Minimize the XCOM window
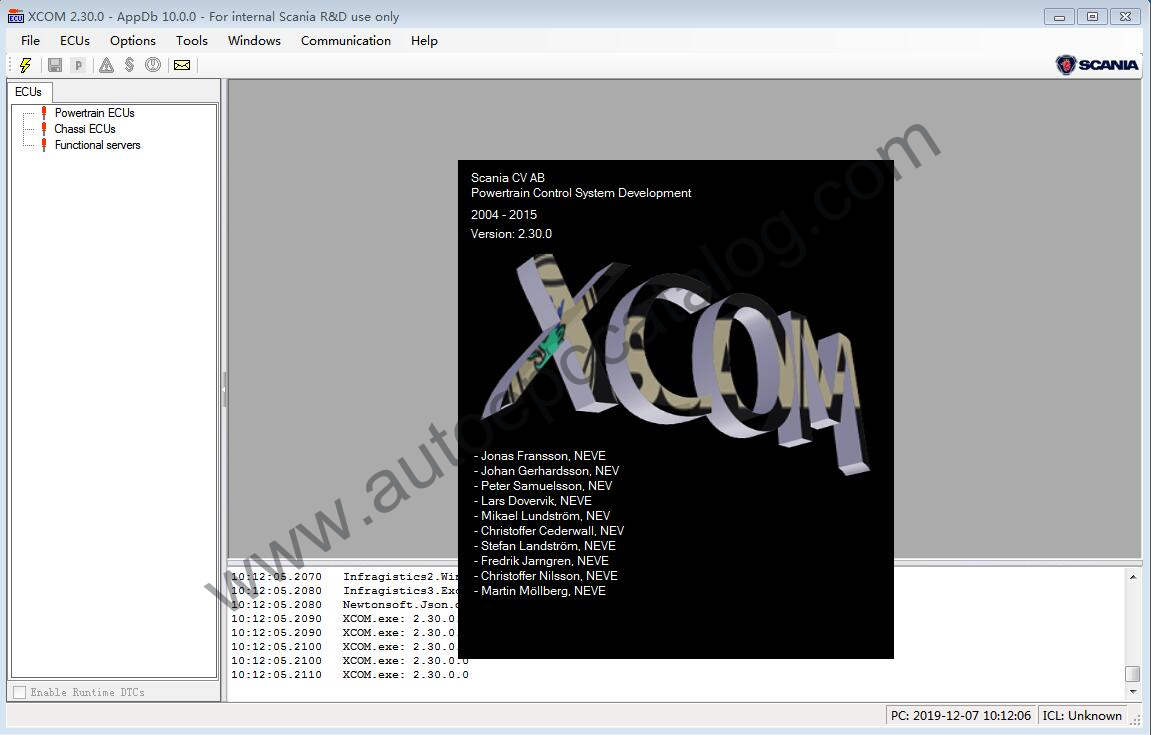This screenshot has width=1151, height=735. point(1059,16)
